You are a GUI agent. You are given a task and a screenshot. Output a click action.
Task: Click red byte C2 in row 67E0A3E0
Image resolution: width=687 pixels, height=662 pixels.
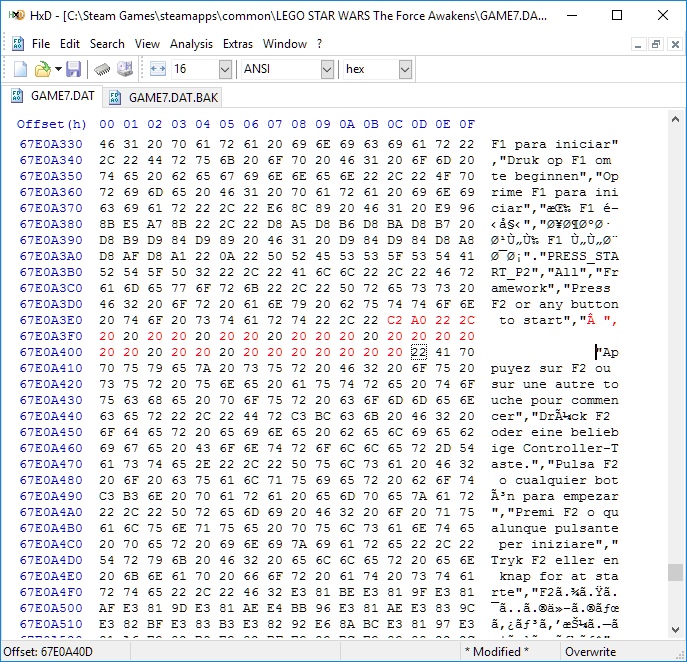click(x=395, y=320)
